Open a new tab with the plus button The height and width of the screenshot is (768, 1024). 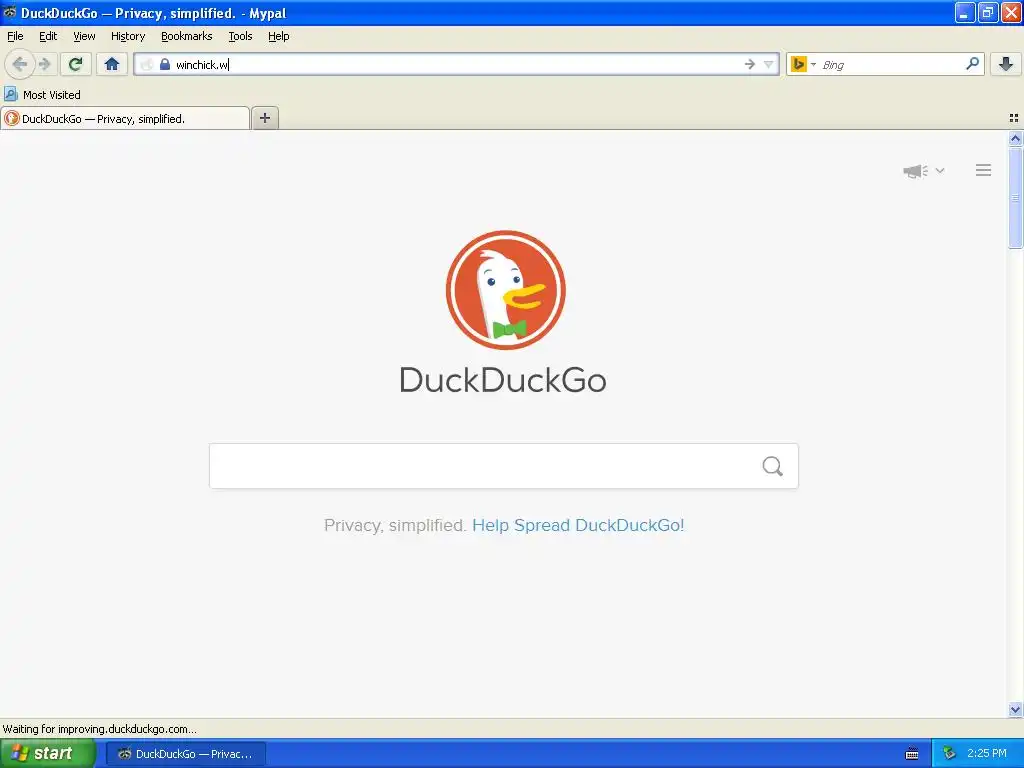(264, 118)
